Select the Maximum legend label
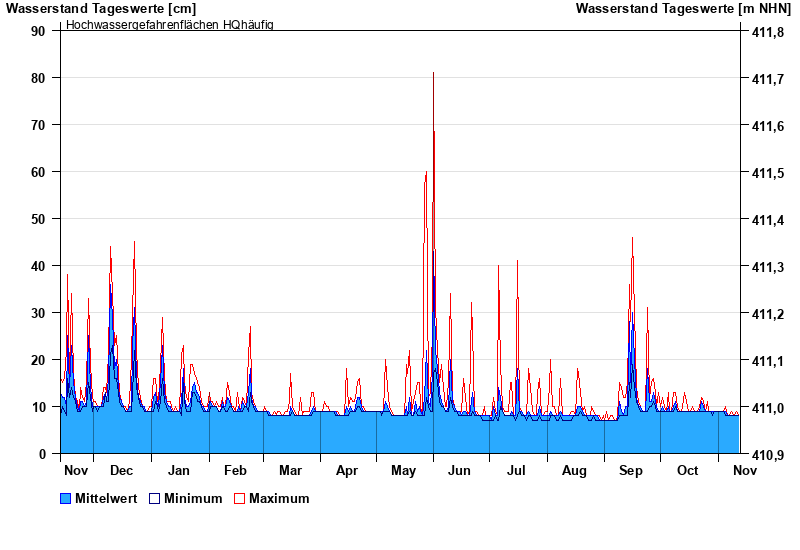800x550 pixels. tap(279, 498)
